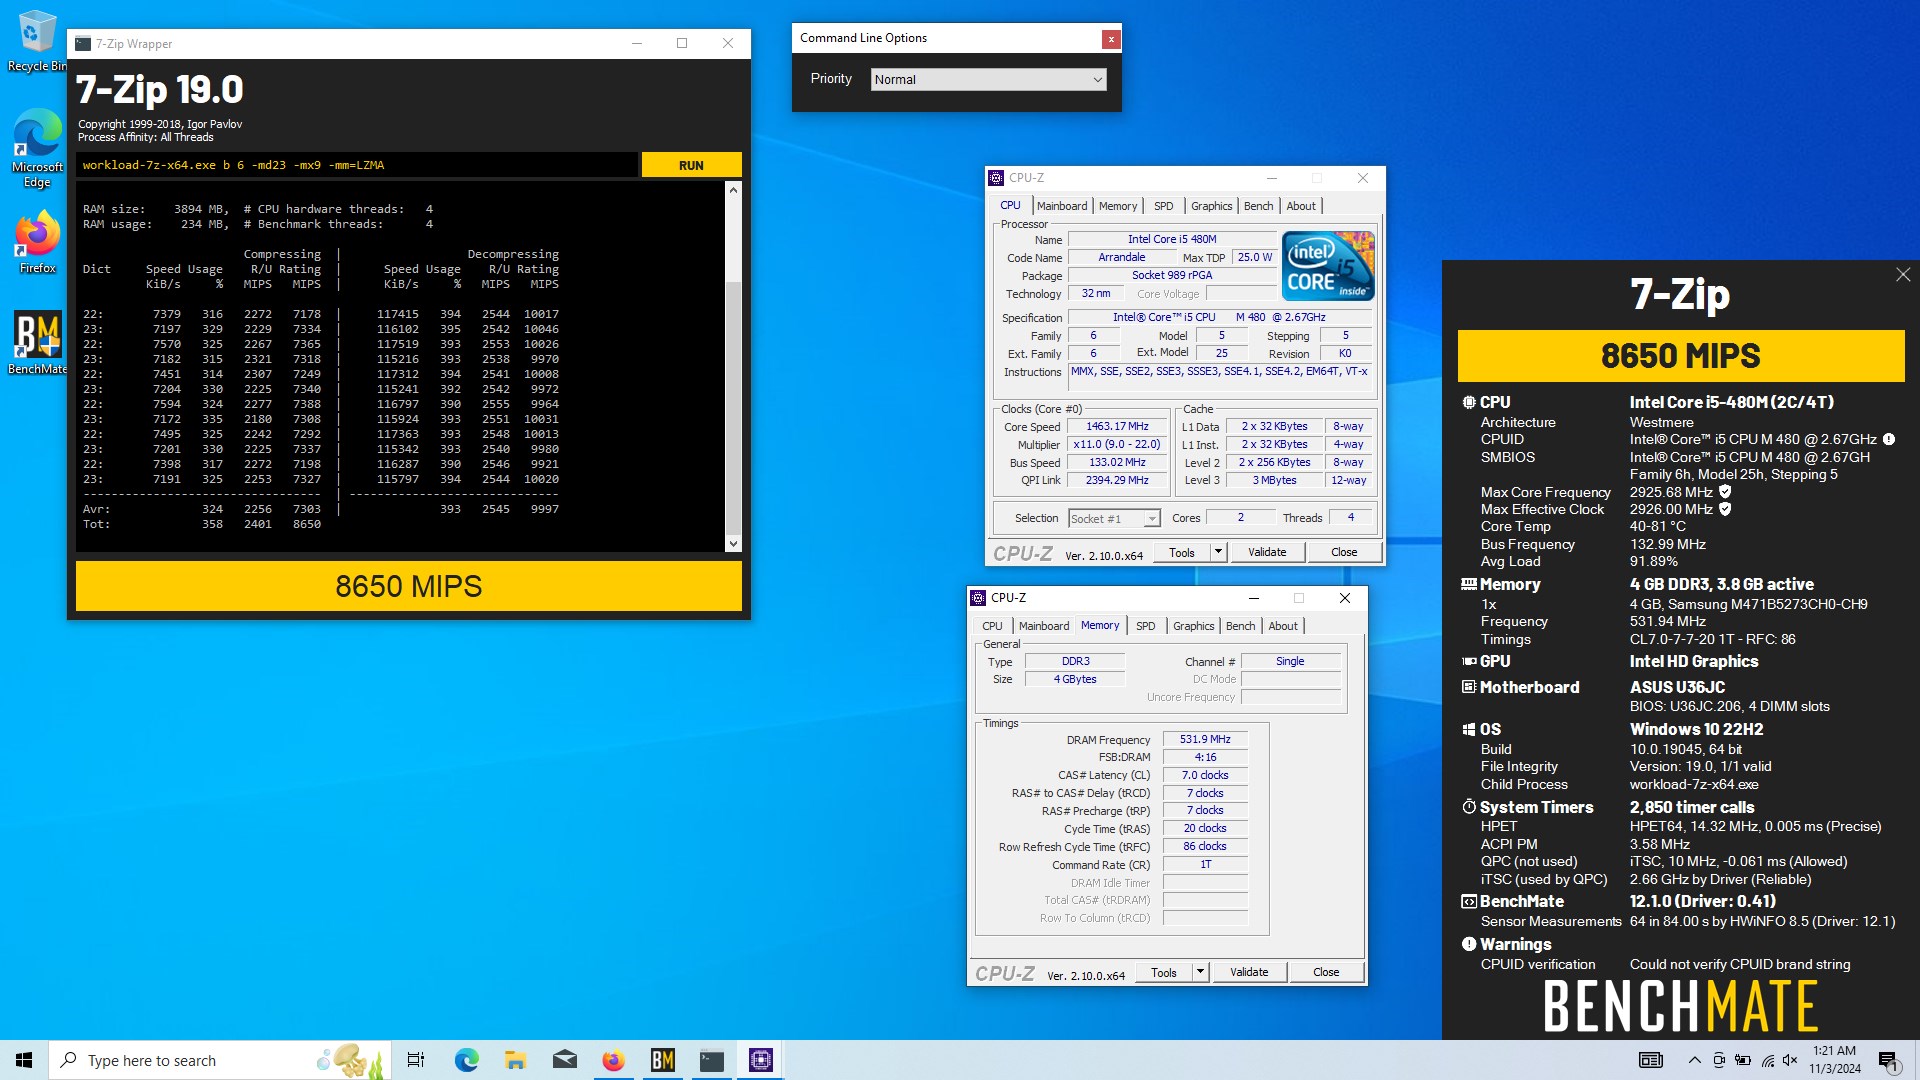Screen dimensions: 1920x1080
Task: Click the DRAM Frequency value 531.9 MHz
Action: tap(1205, 740)
